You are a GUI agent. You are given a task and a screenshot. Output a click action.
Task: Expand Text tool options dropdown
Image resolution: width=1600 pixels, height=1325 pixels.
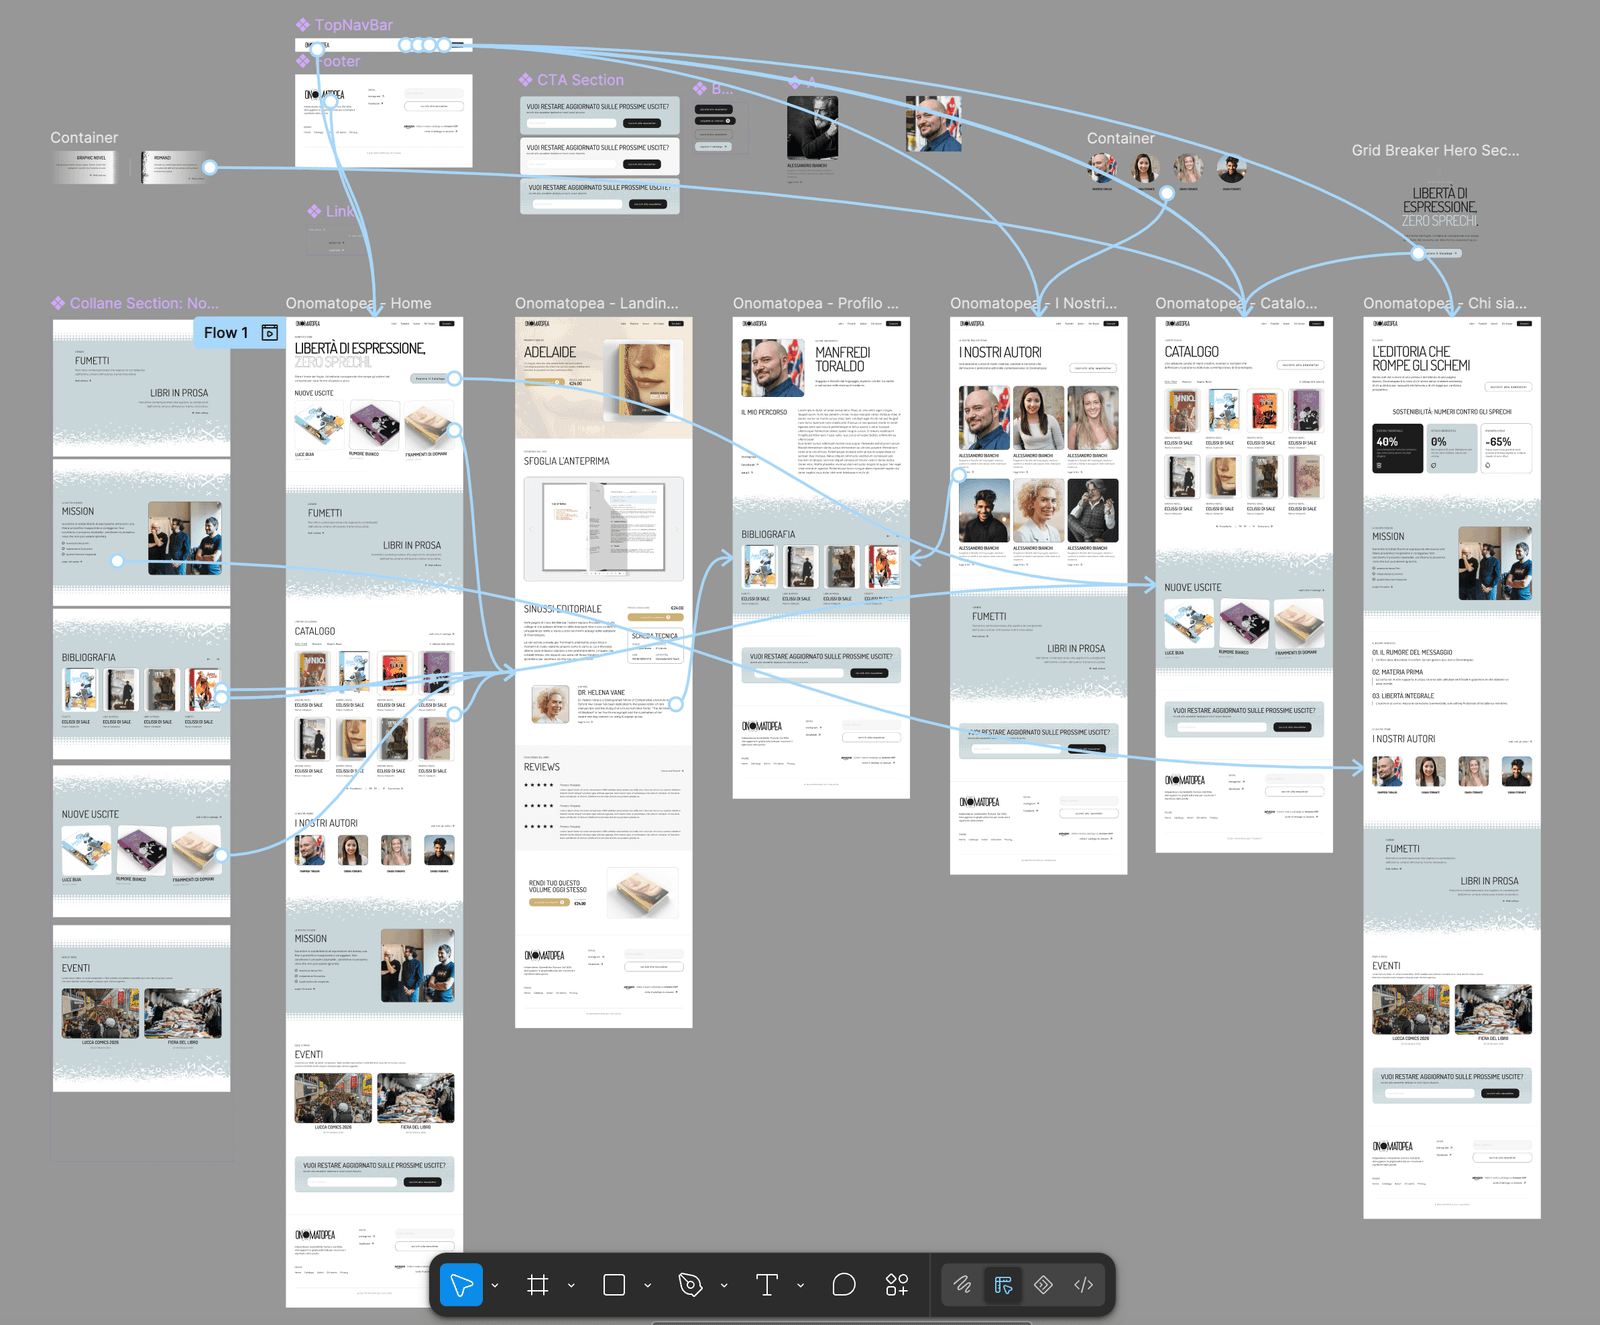pos(801,1286)
